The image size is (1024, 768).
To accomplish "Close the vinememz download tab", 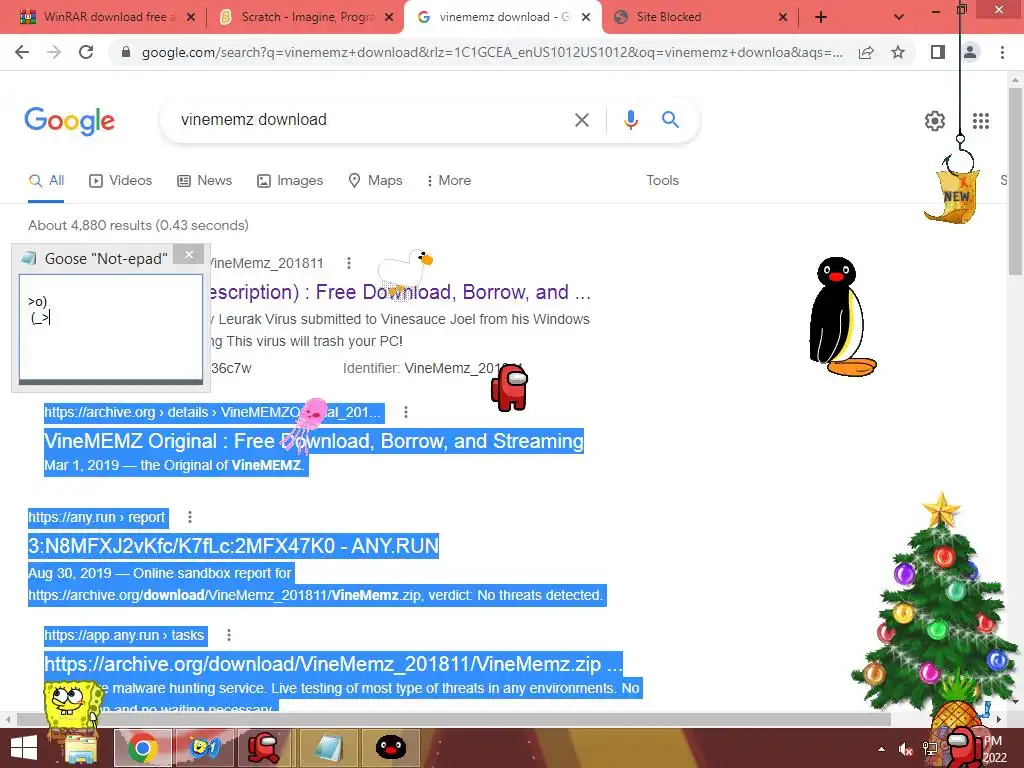I will (x=586, y=17).
